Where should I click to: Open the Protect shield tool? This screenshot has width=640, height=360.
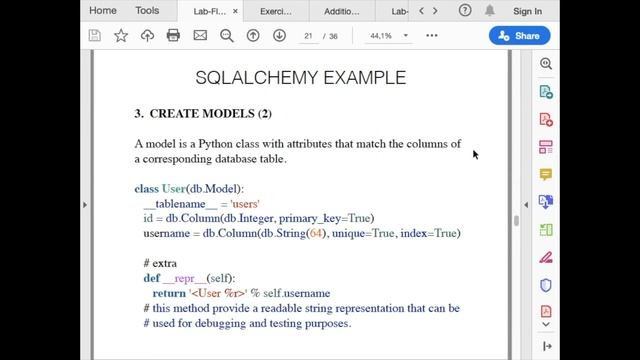tap(546, 285)
